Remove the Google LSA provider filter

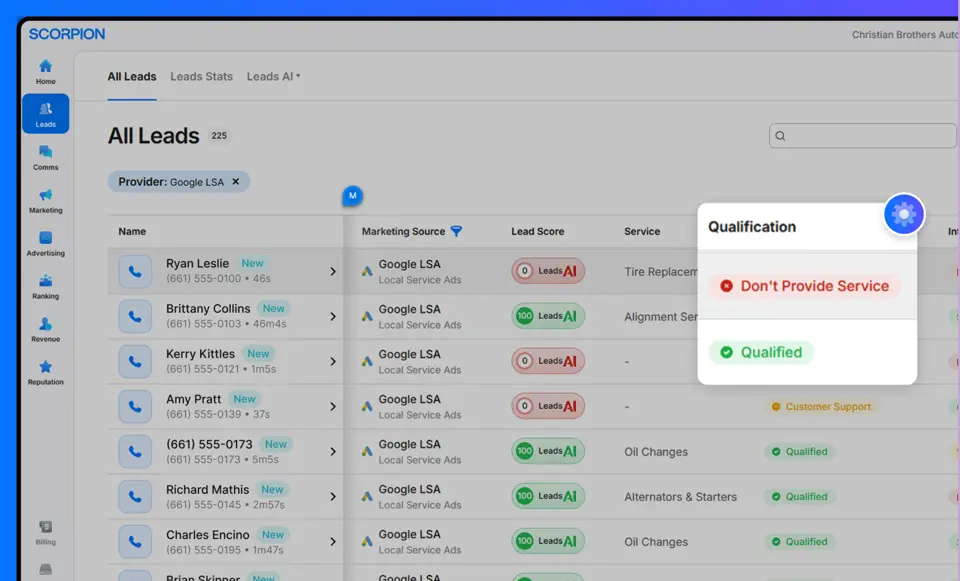pyautogui.click(x=236, y=182)
